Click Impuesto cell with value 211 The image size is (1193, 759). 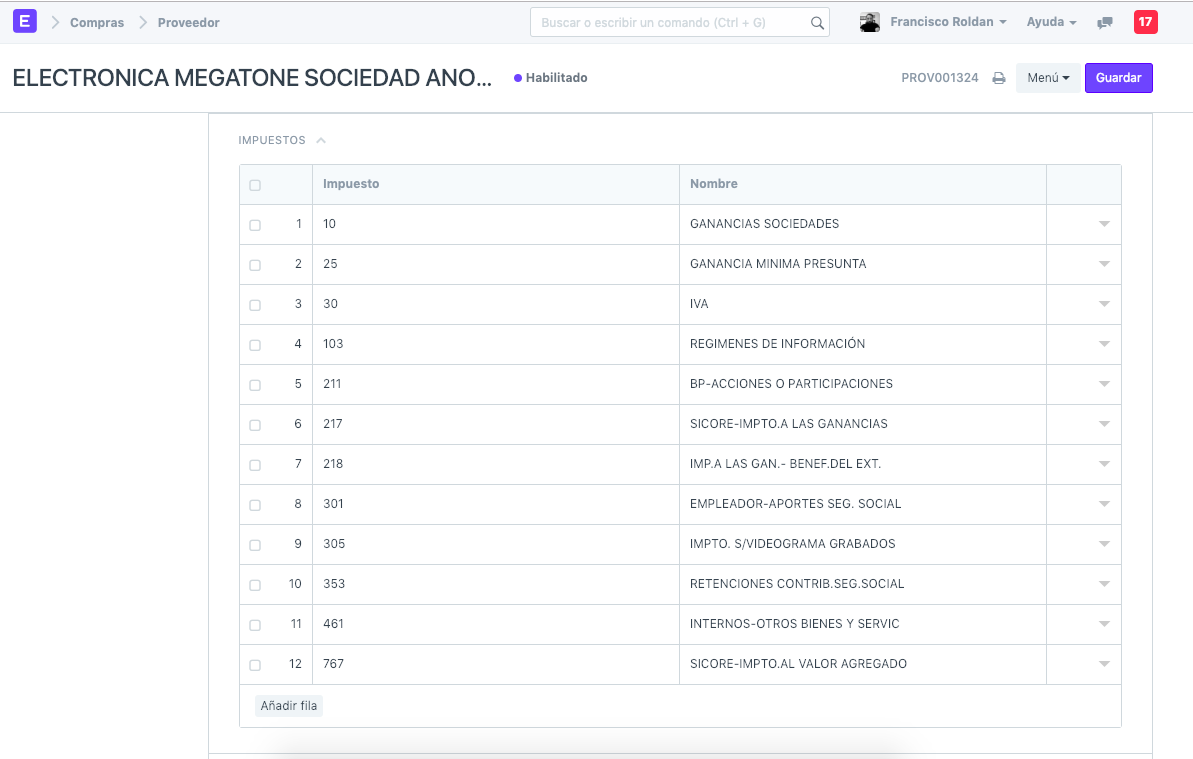coord(495,384)
